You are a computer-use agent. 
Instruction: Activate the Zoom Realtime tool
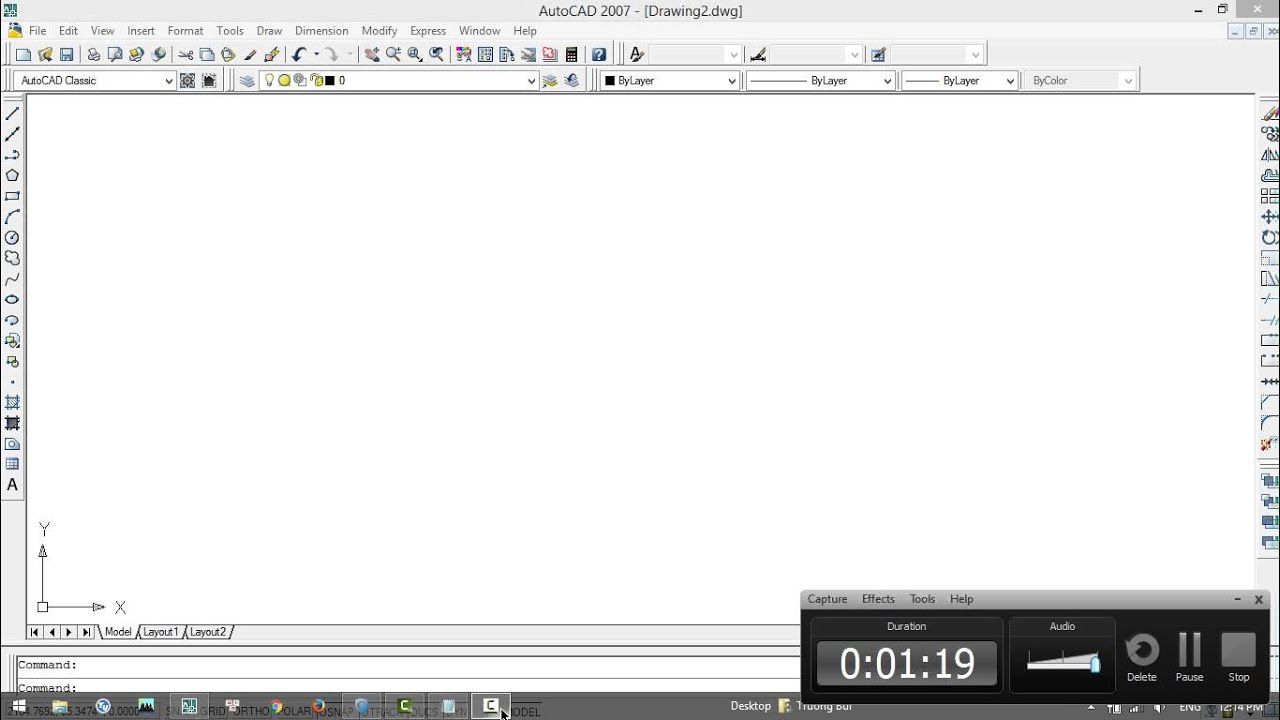393,55
